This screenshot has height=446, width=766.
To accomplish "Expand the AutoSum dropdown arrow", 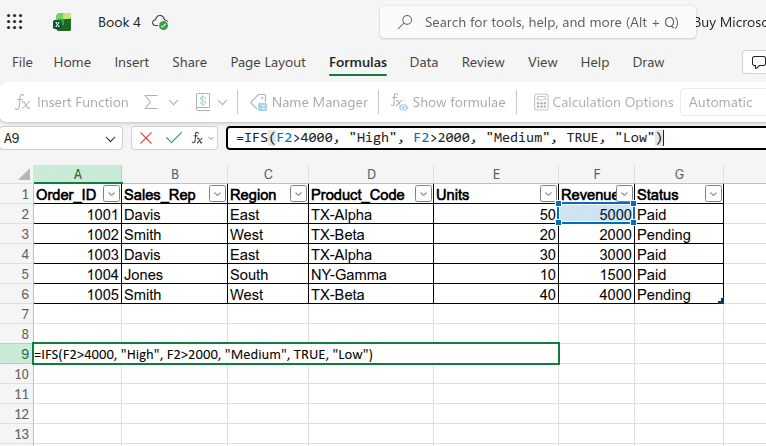I will [x=173, y=102].
